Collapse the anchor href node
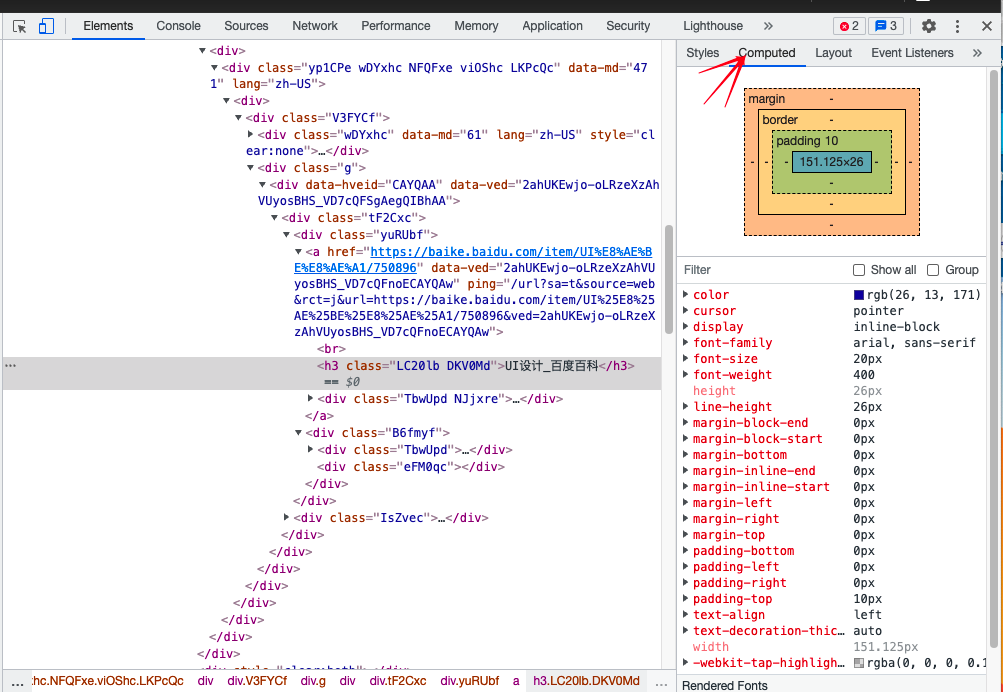The image size is (1003, 692). tap(299, 251)
